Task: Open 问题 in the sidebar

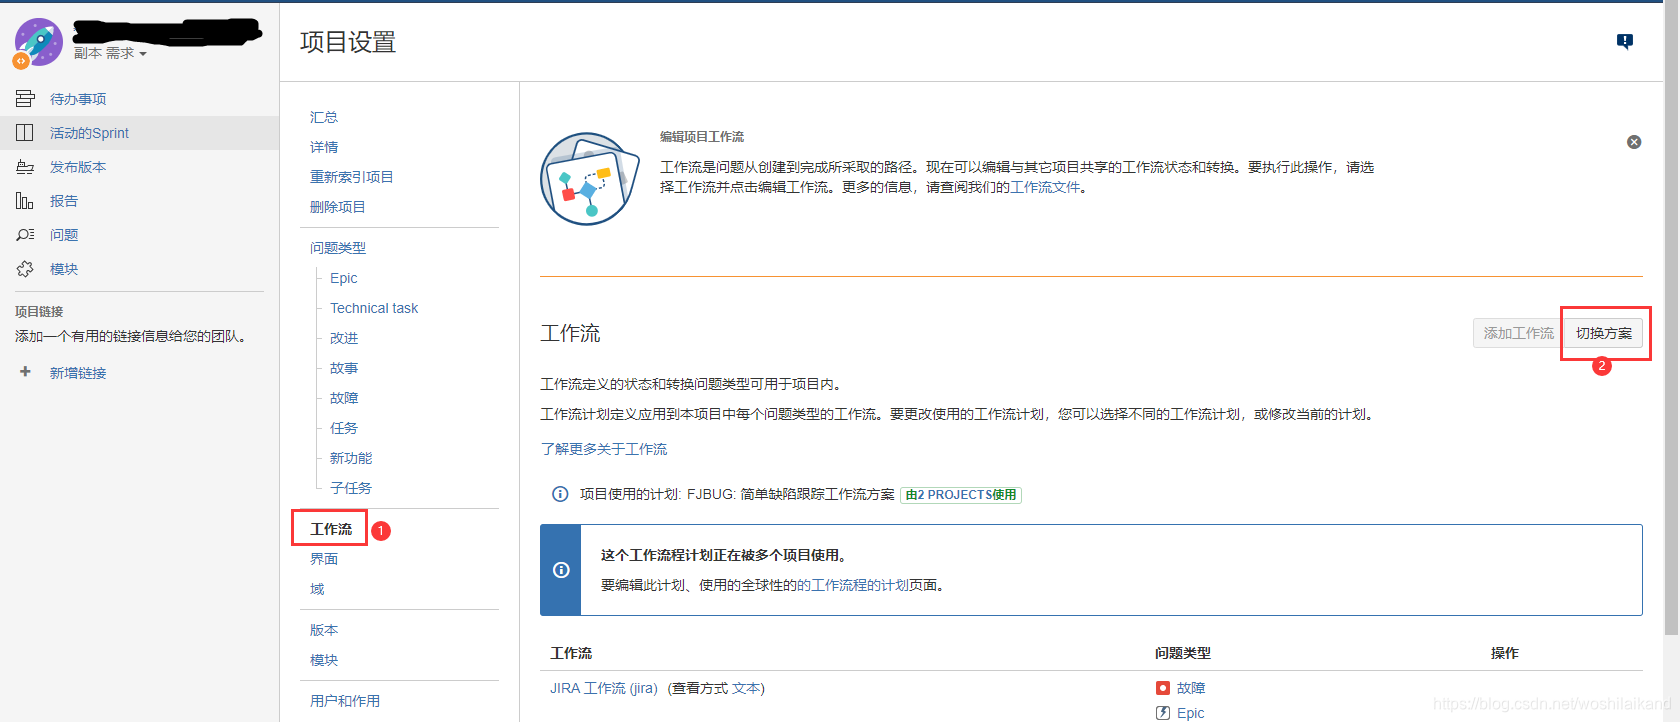Action: click(x=64, y=235)
